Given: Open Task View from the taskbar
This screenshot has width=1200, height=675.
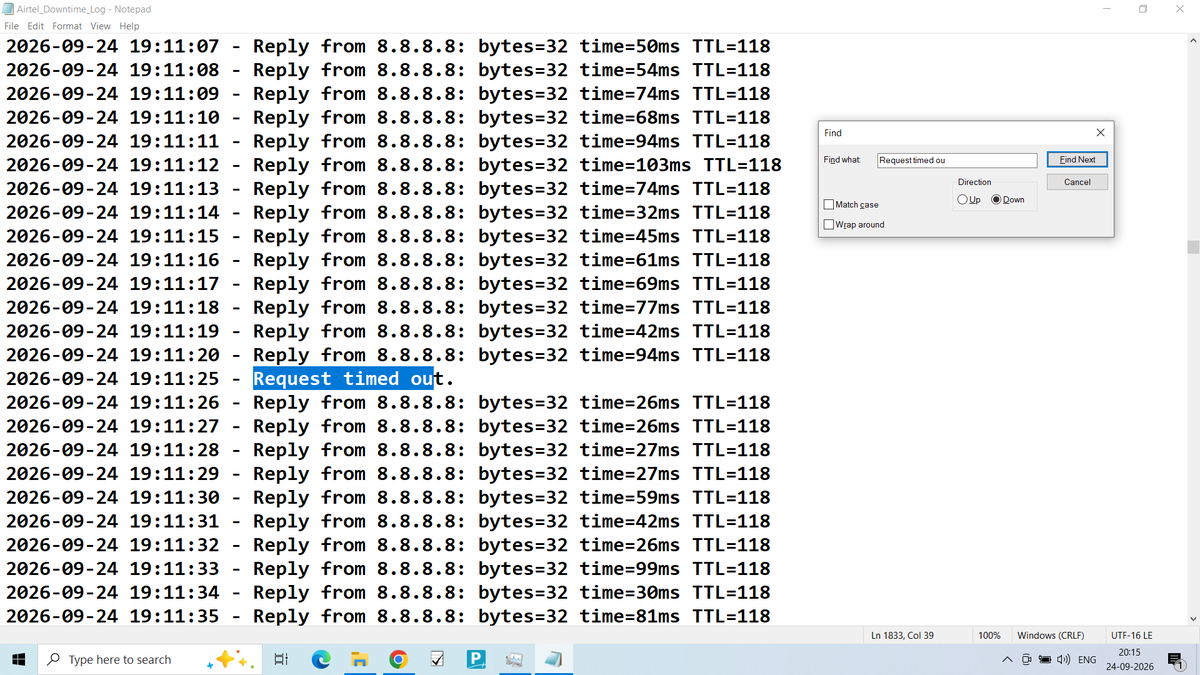Looking at the screenshot, I should [x=281, y=660].
